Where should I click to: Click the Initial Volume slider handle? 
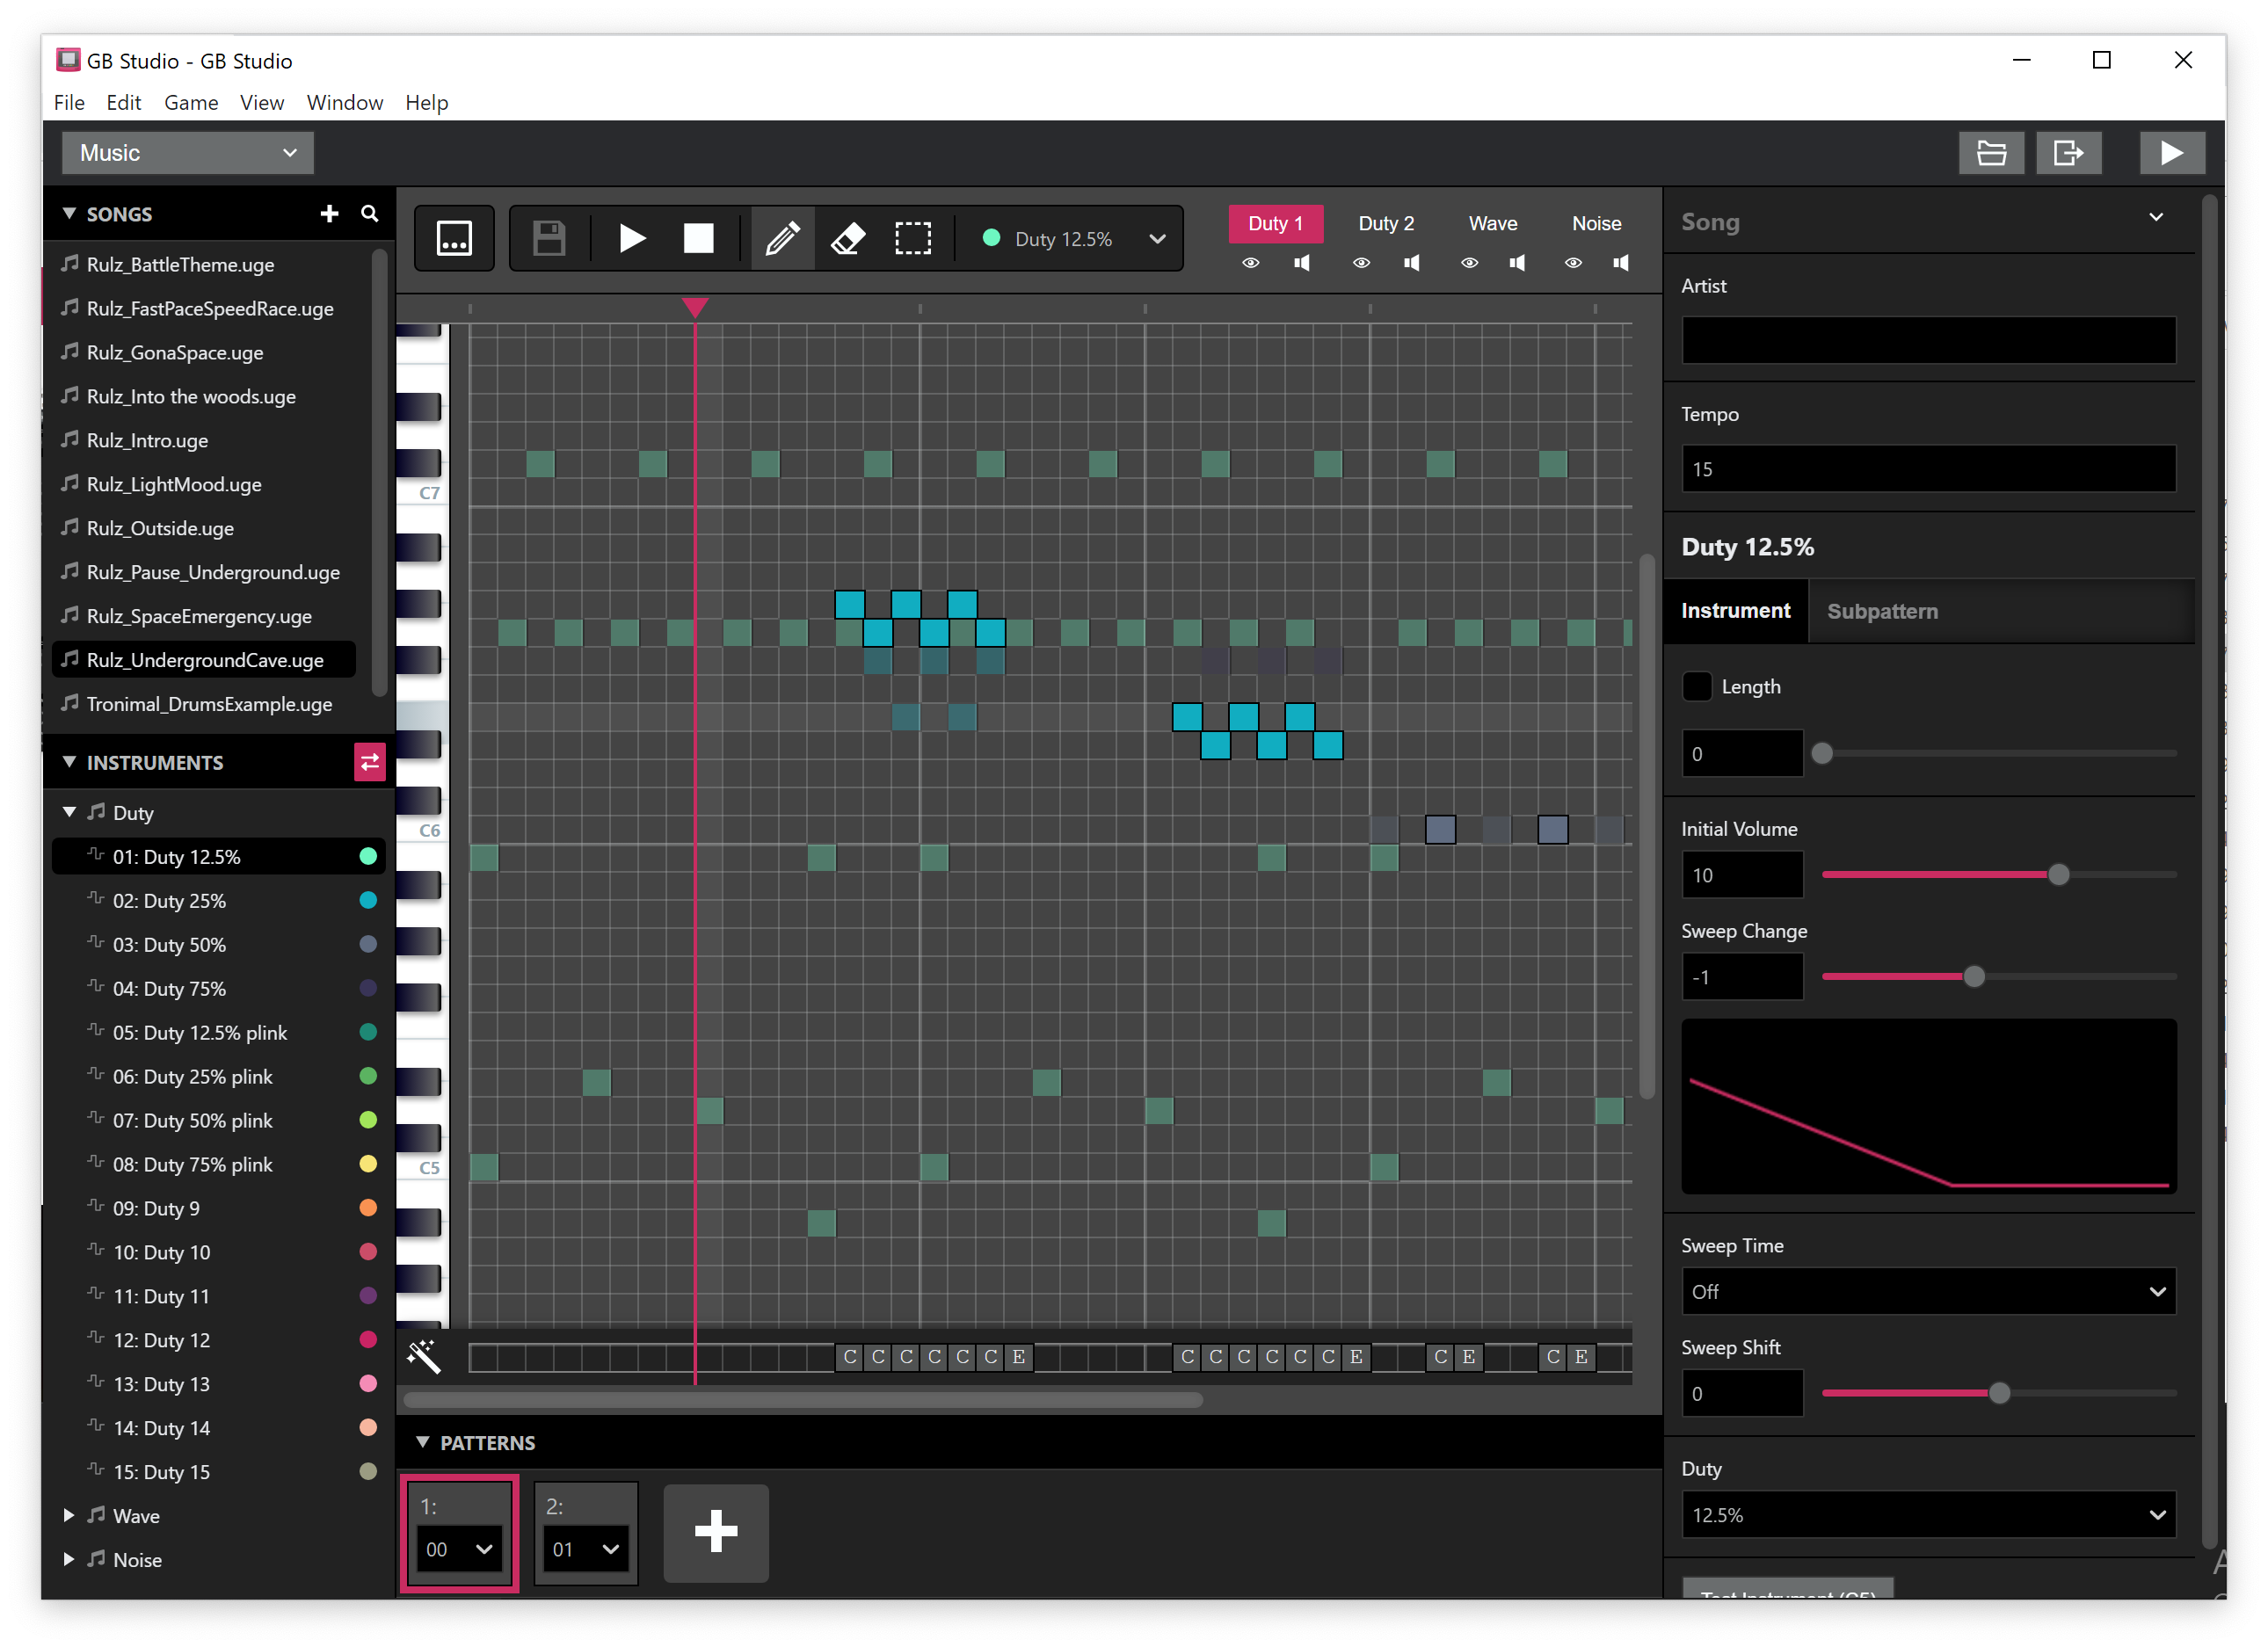pos(2059,875)
